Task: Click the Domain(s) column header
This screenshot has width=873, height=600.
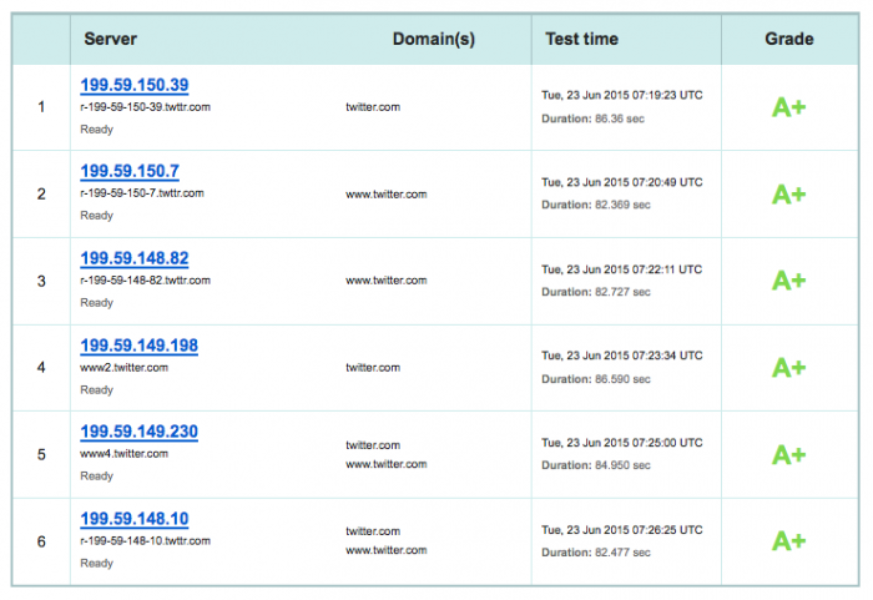Action: pyautogui.click(x=434, y=39)
